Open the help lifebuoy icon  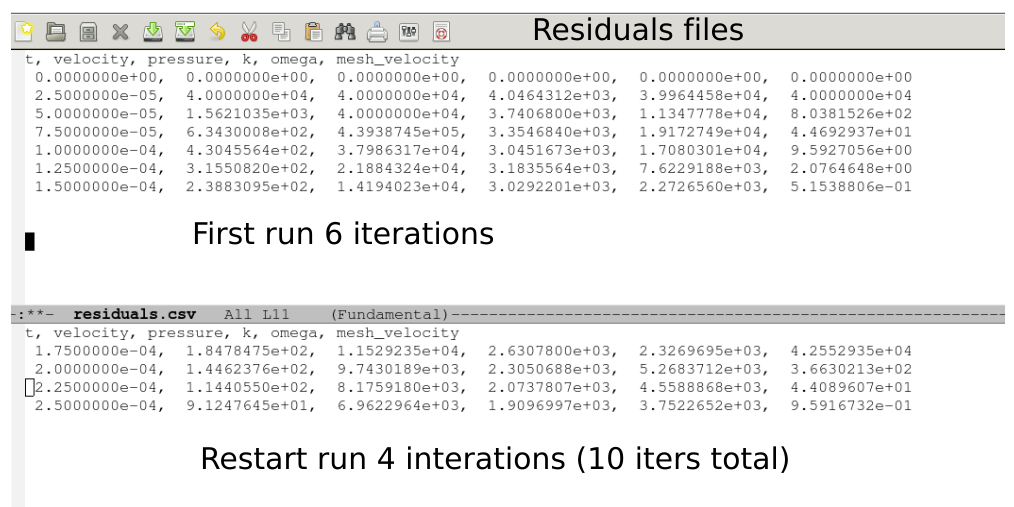(441, 32)
